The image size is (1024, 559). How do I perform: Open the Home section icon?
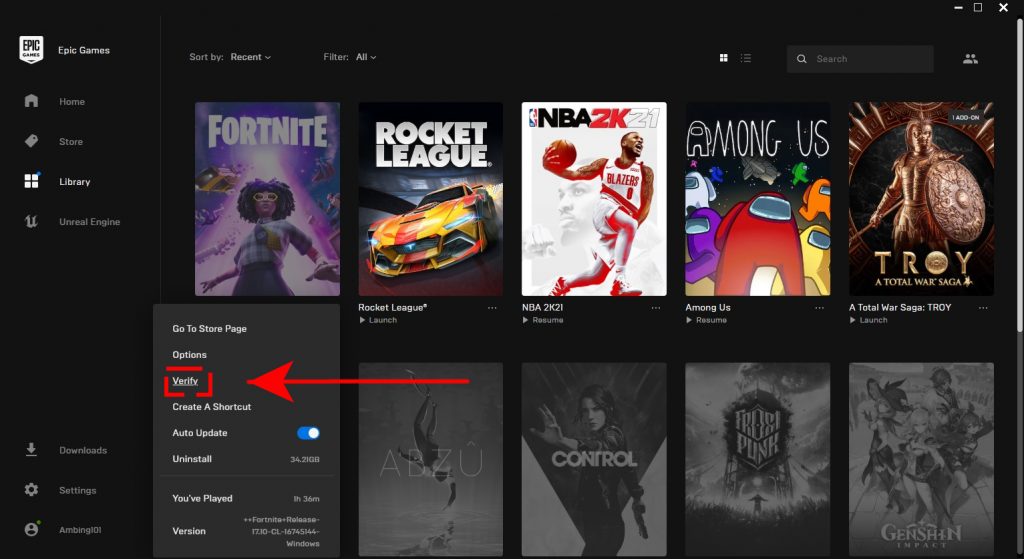coord(31,101)
